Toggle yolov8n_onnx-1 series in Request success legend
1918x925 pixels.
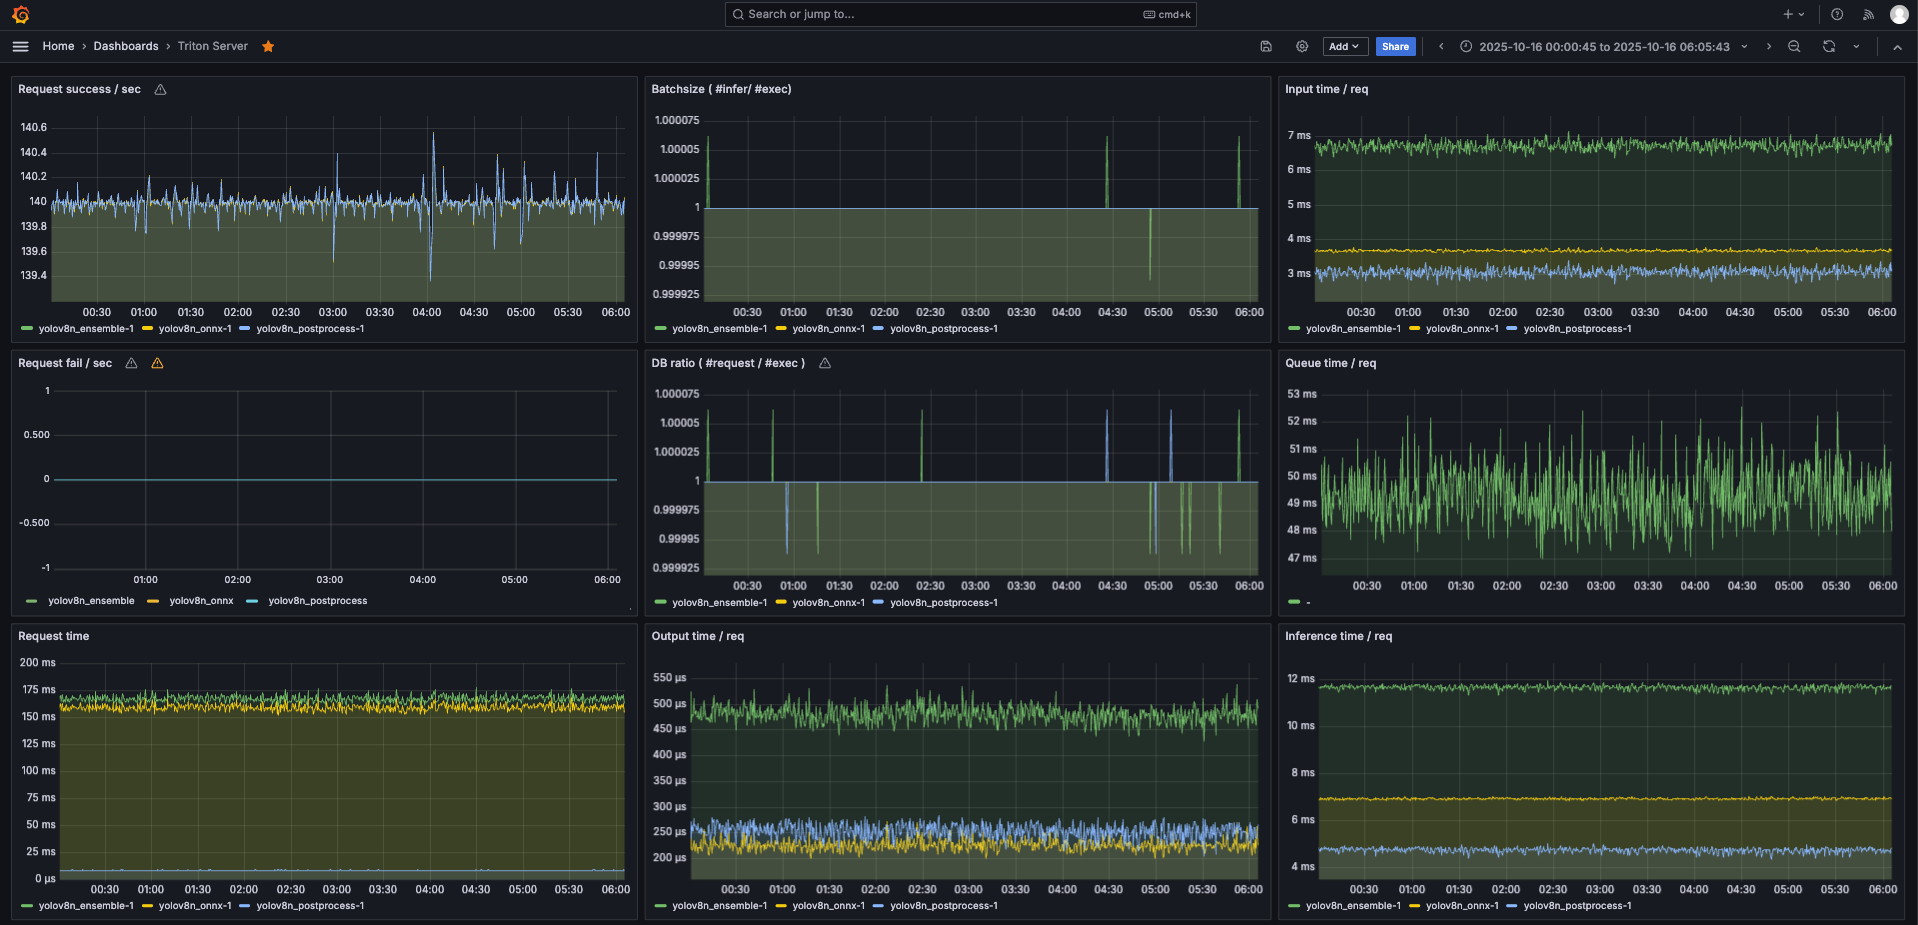click(194, 329)
